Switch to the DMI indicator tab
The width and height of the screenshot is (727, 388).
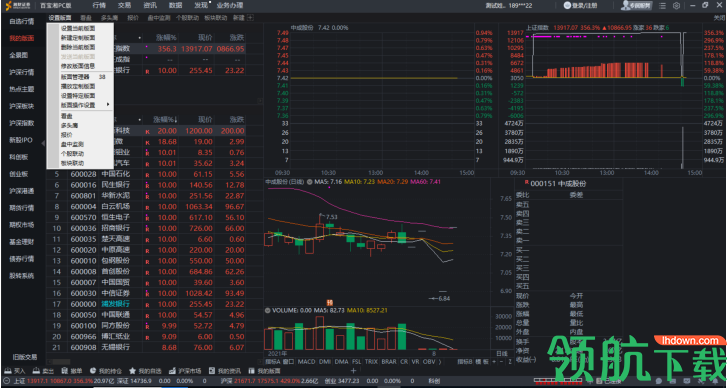pos(325,362)
